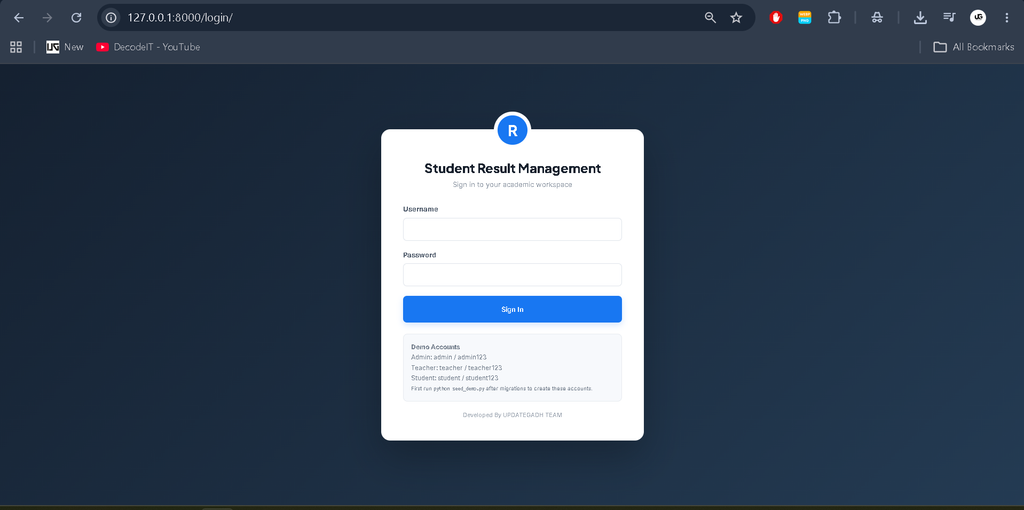The image size is (1024, 510).
Task: Click the 'Teacher: teacher / teacher123' line
Action: [456, 368]
